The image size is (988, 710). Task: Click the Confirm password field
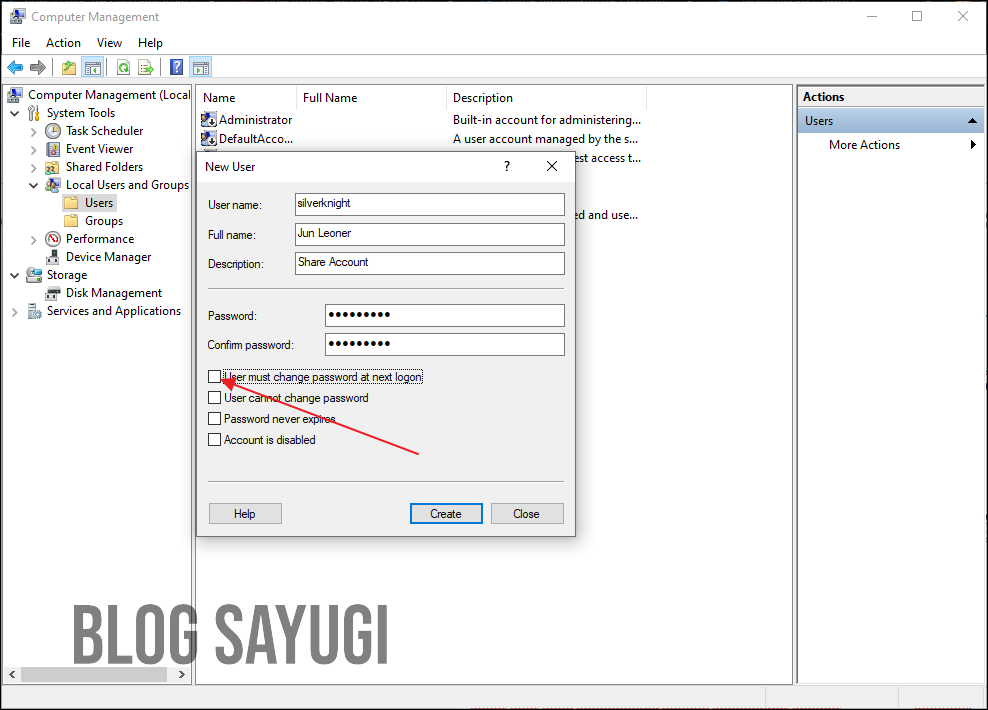tap(445, 344)
